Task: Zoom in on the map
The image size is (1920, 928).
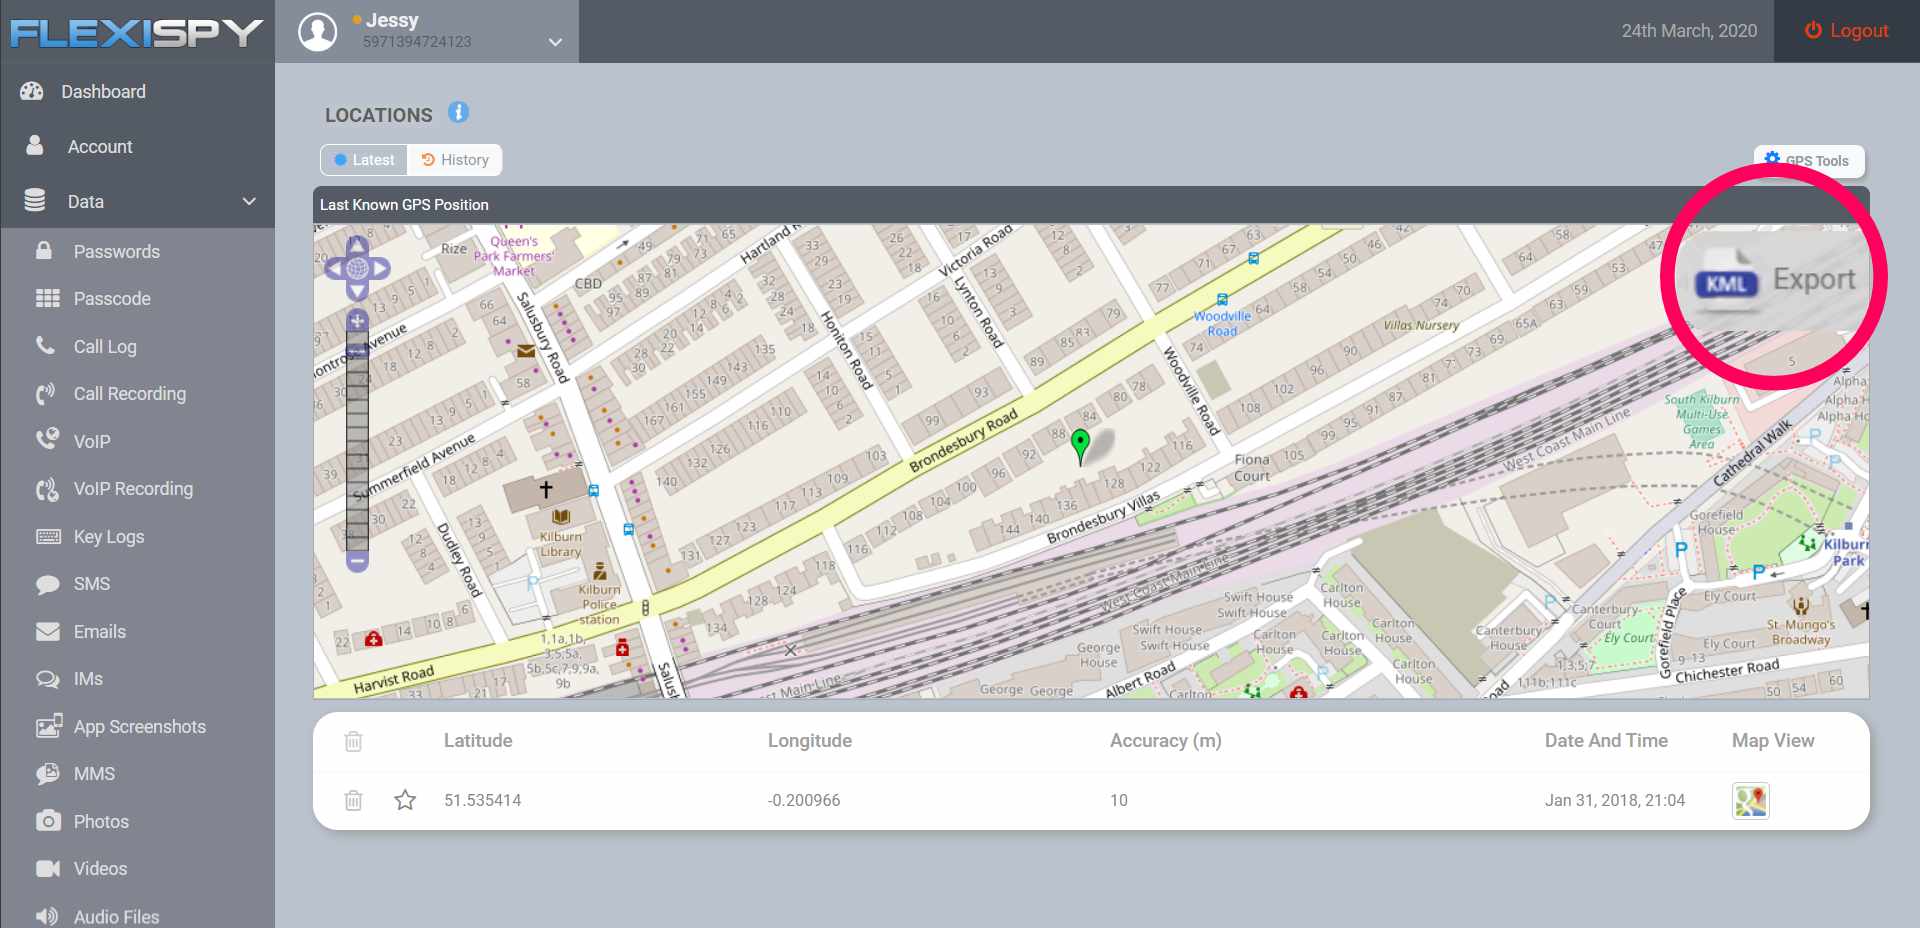Action: click(357, 321)
